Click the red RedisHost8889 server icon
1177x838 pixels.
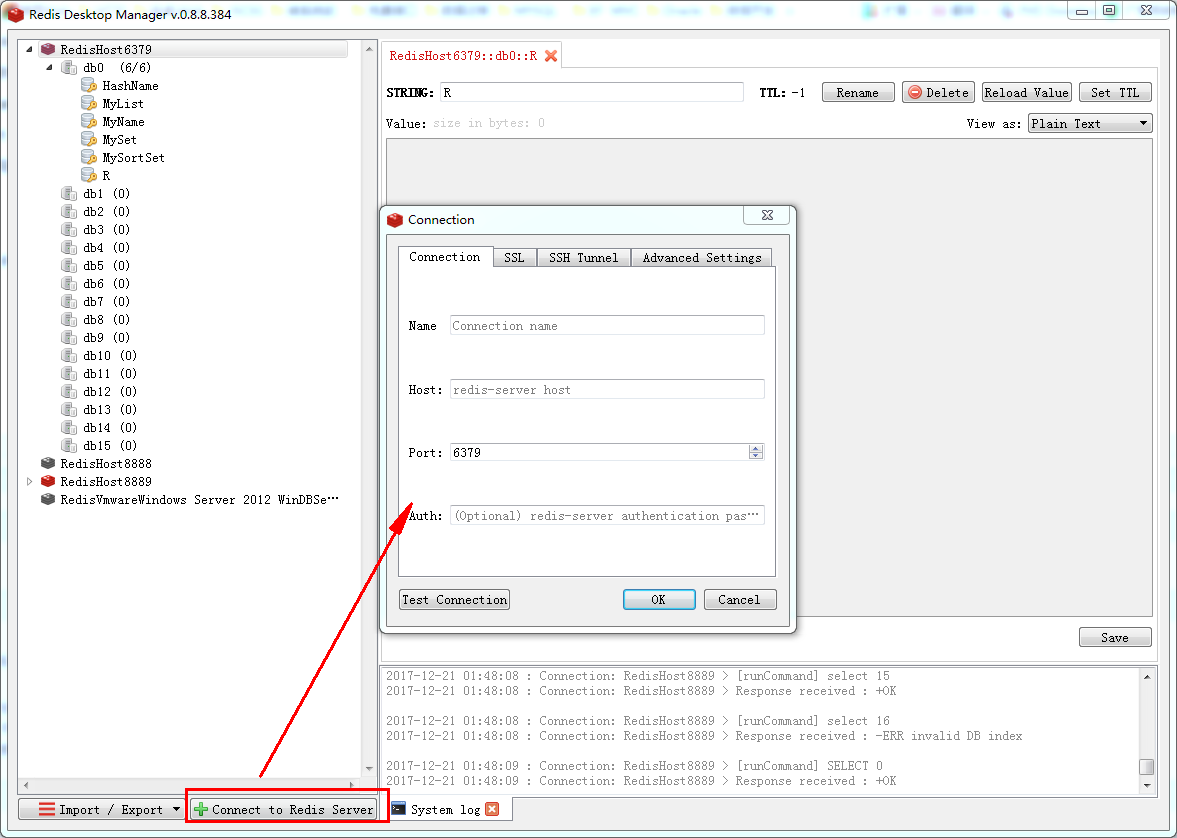point(48,481)
